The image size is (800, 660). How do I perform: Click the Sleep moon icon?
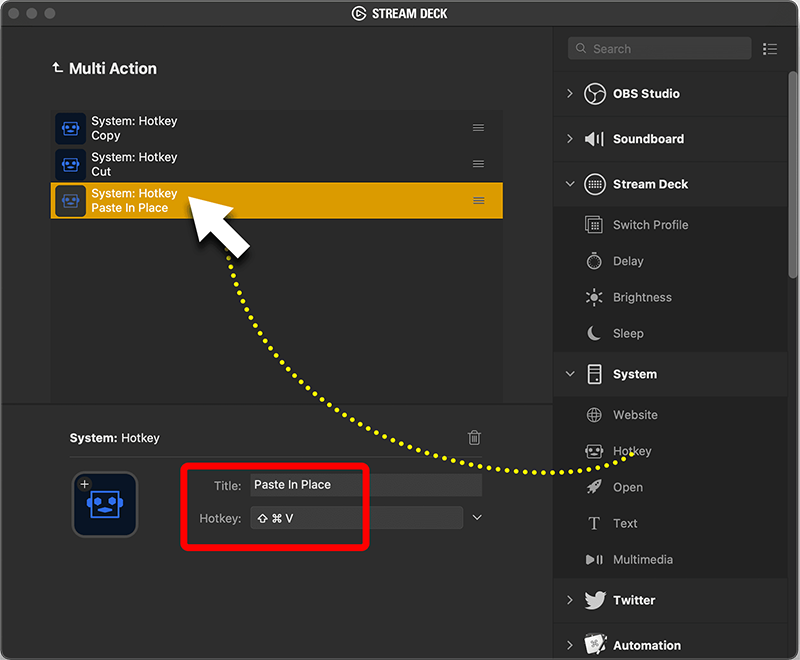(x=594, y=333)
